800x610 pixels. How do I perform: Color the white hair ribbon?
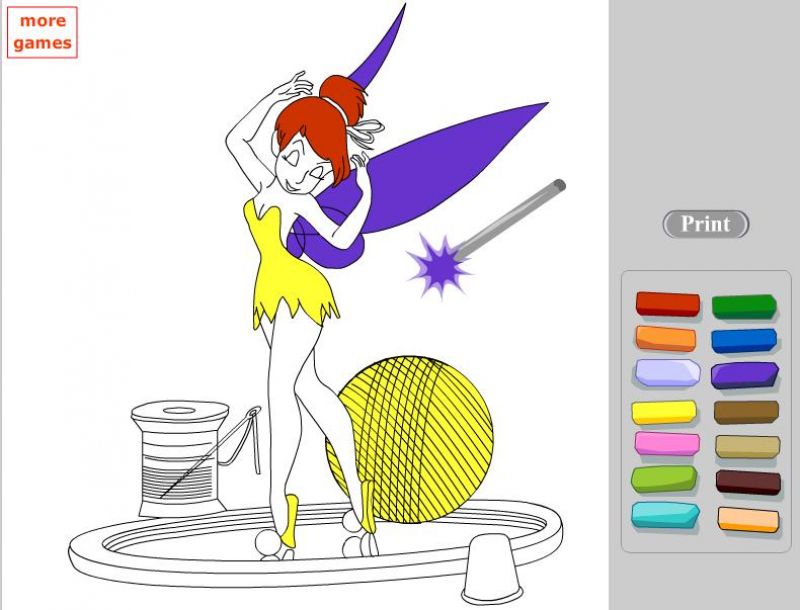pyautogui.click(x=367, y=132)
